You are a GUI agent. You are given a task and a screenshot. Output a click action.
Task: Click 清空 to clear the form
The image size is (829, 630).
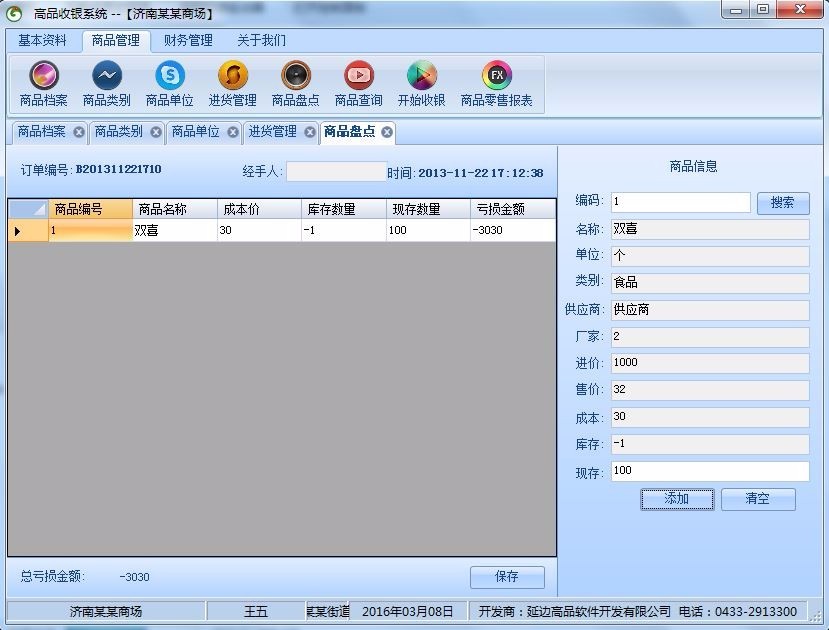[758, 499]
